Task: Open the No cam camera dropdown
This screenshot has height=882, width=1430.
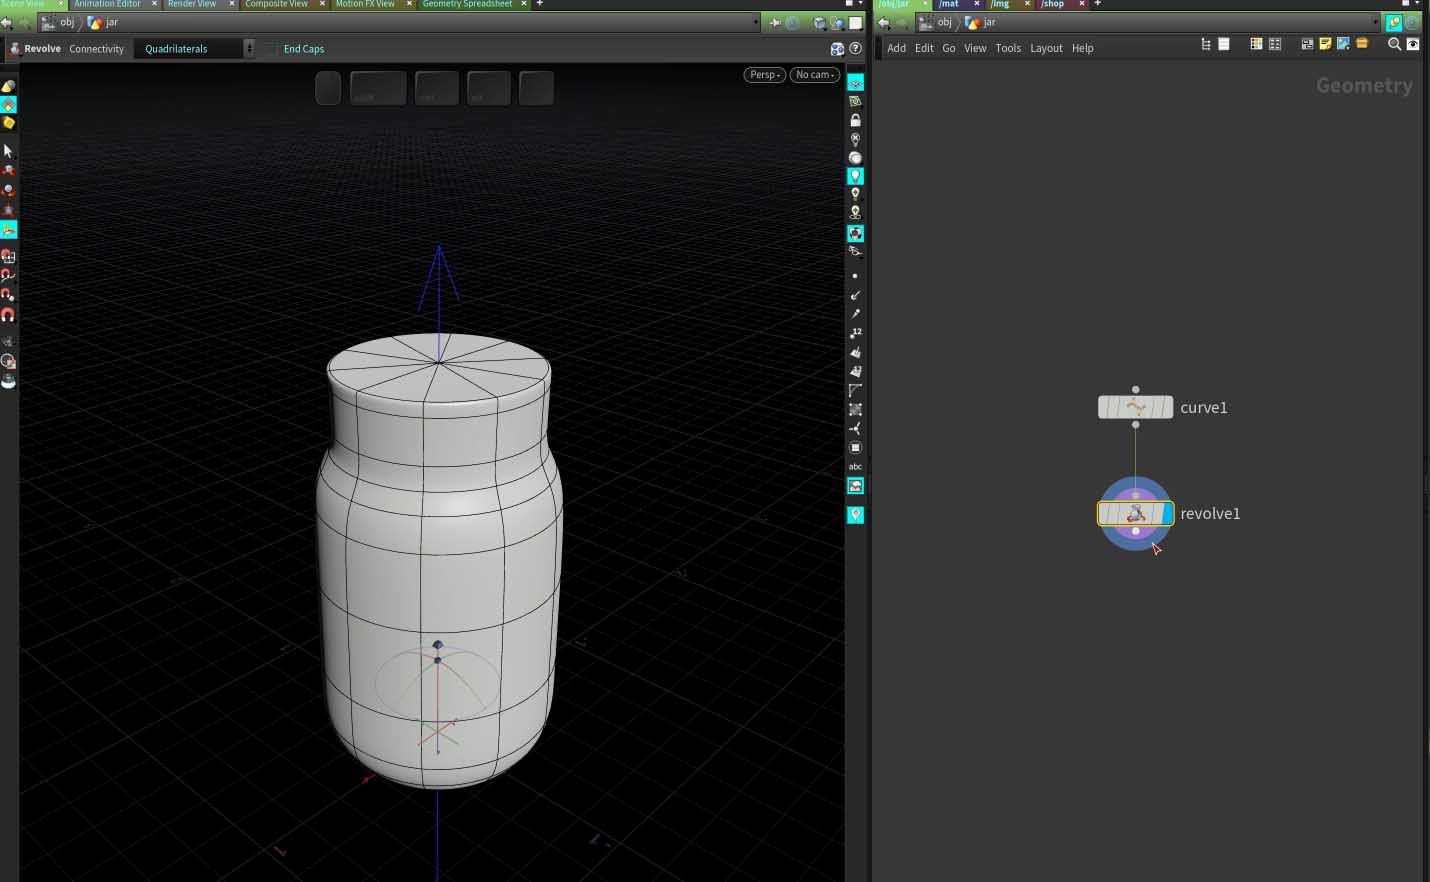Action: (x=814, y=75)
